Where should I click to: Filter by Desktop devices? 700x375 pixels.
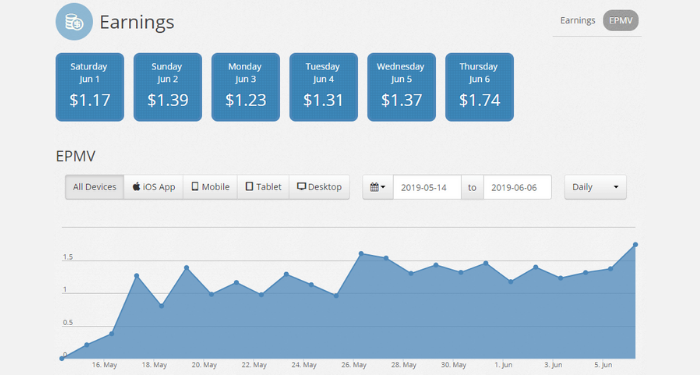(319, 187)
